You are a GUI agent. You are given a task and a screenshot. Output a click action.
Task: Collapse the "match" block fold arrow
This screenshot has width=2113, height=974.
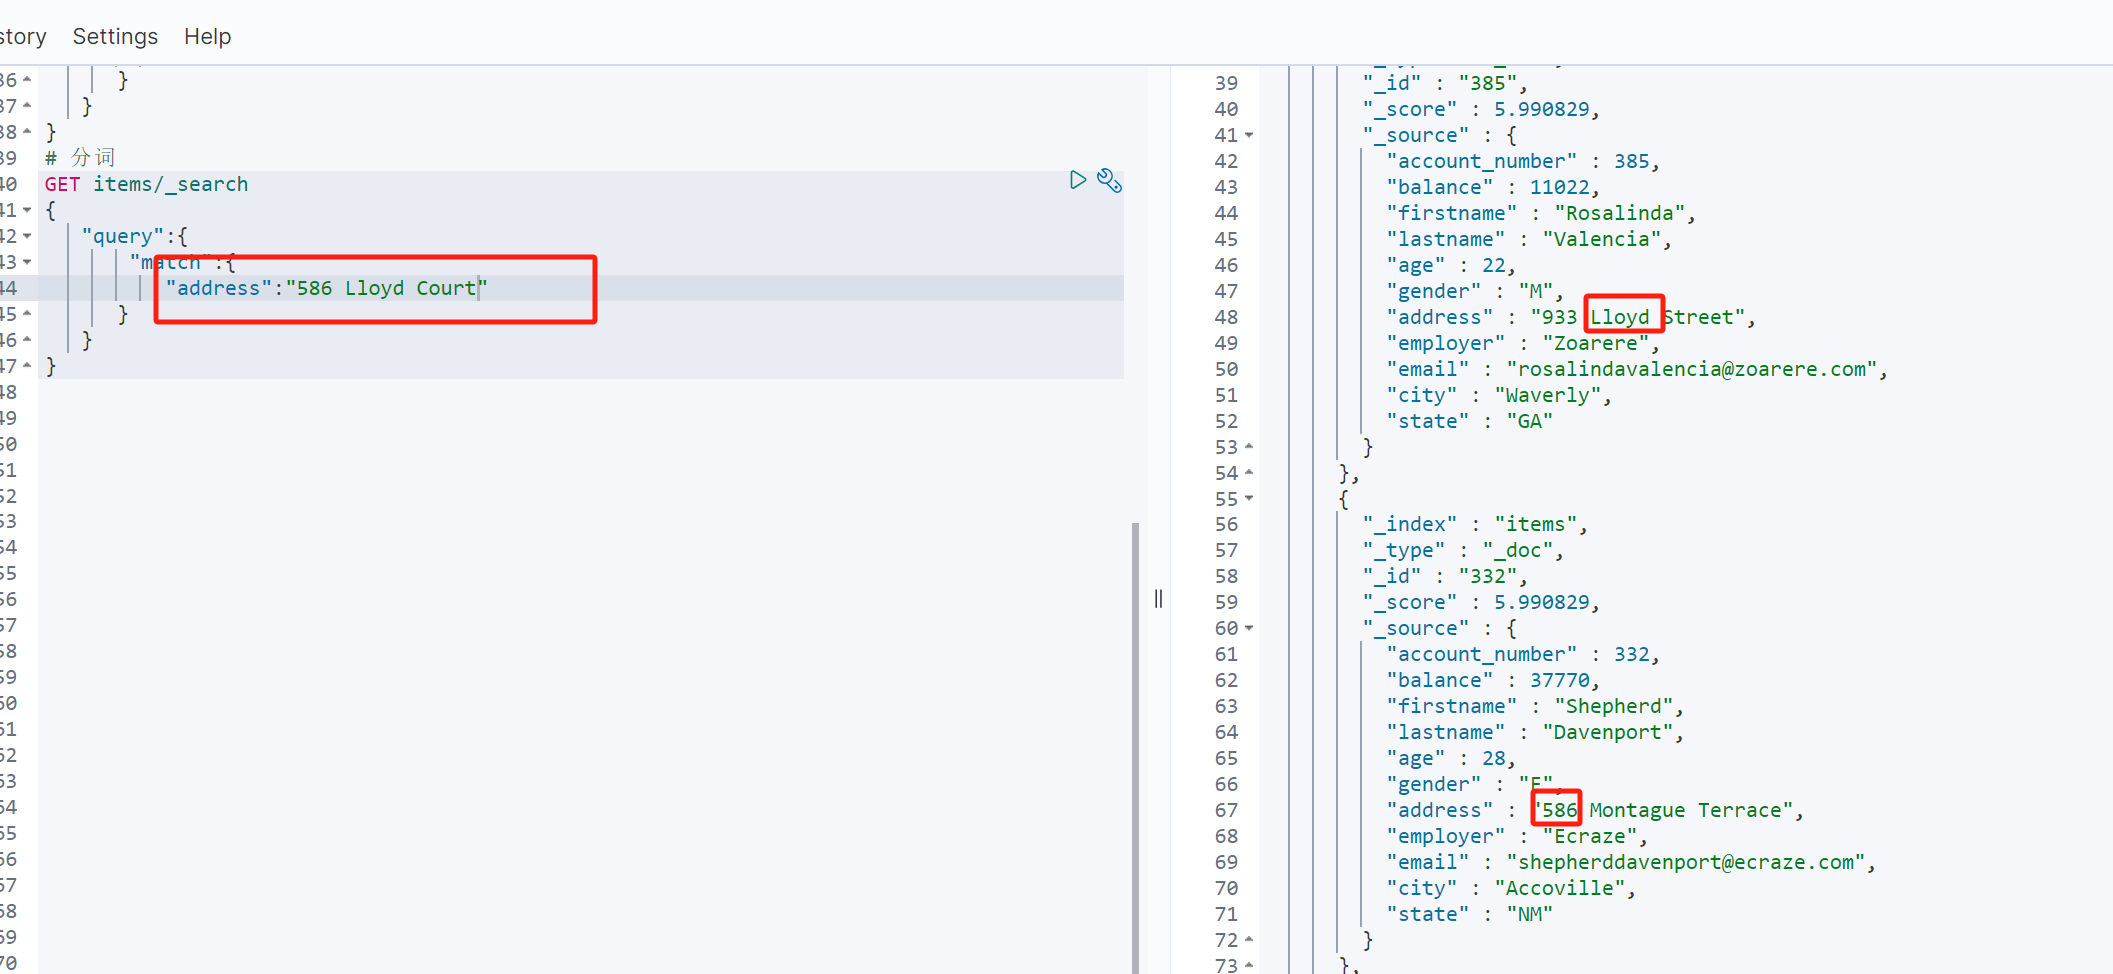(x=27, y=262)
